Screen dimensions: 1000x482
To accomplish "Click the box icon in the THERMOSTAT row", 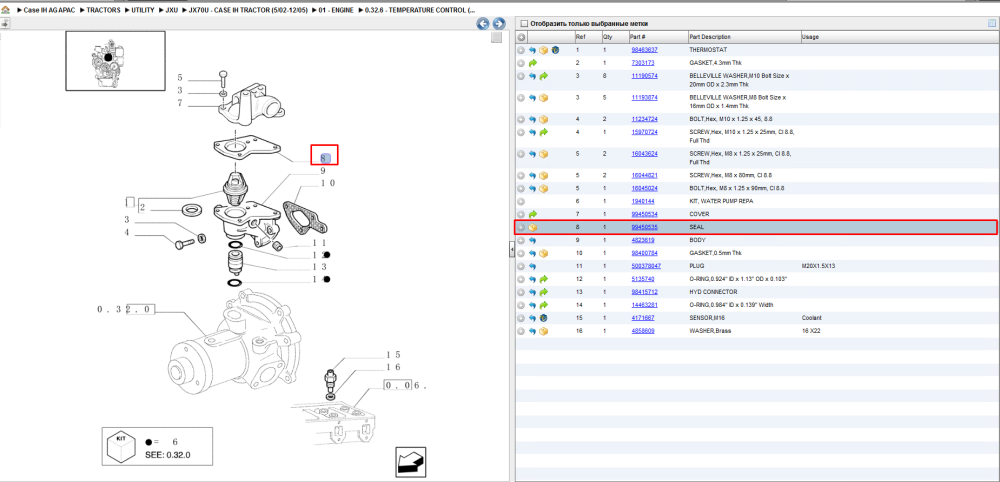I will 543,50.
